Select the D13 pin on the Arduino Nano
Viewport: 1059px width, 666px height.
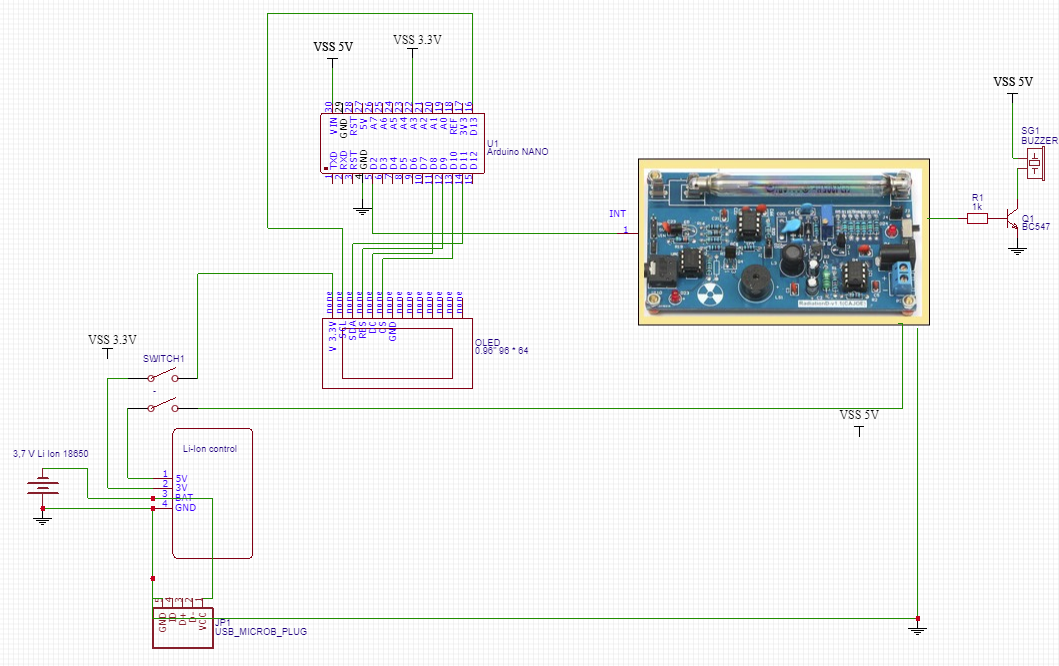[x=473, y=124]
